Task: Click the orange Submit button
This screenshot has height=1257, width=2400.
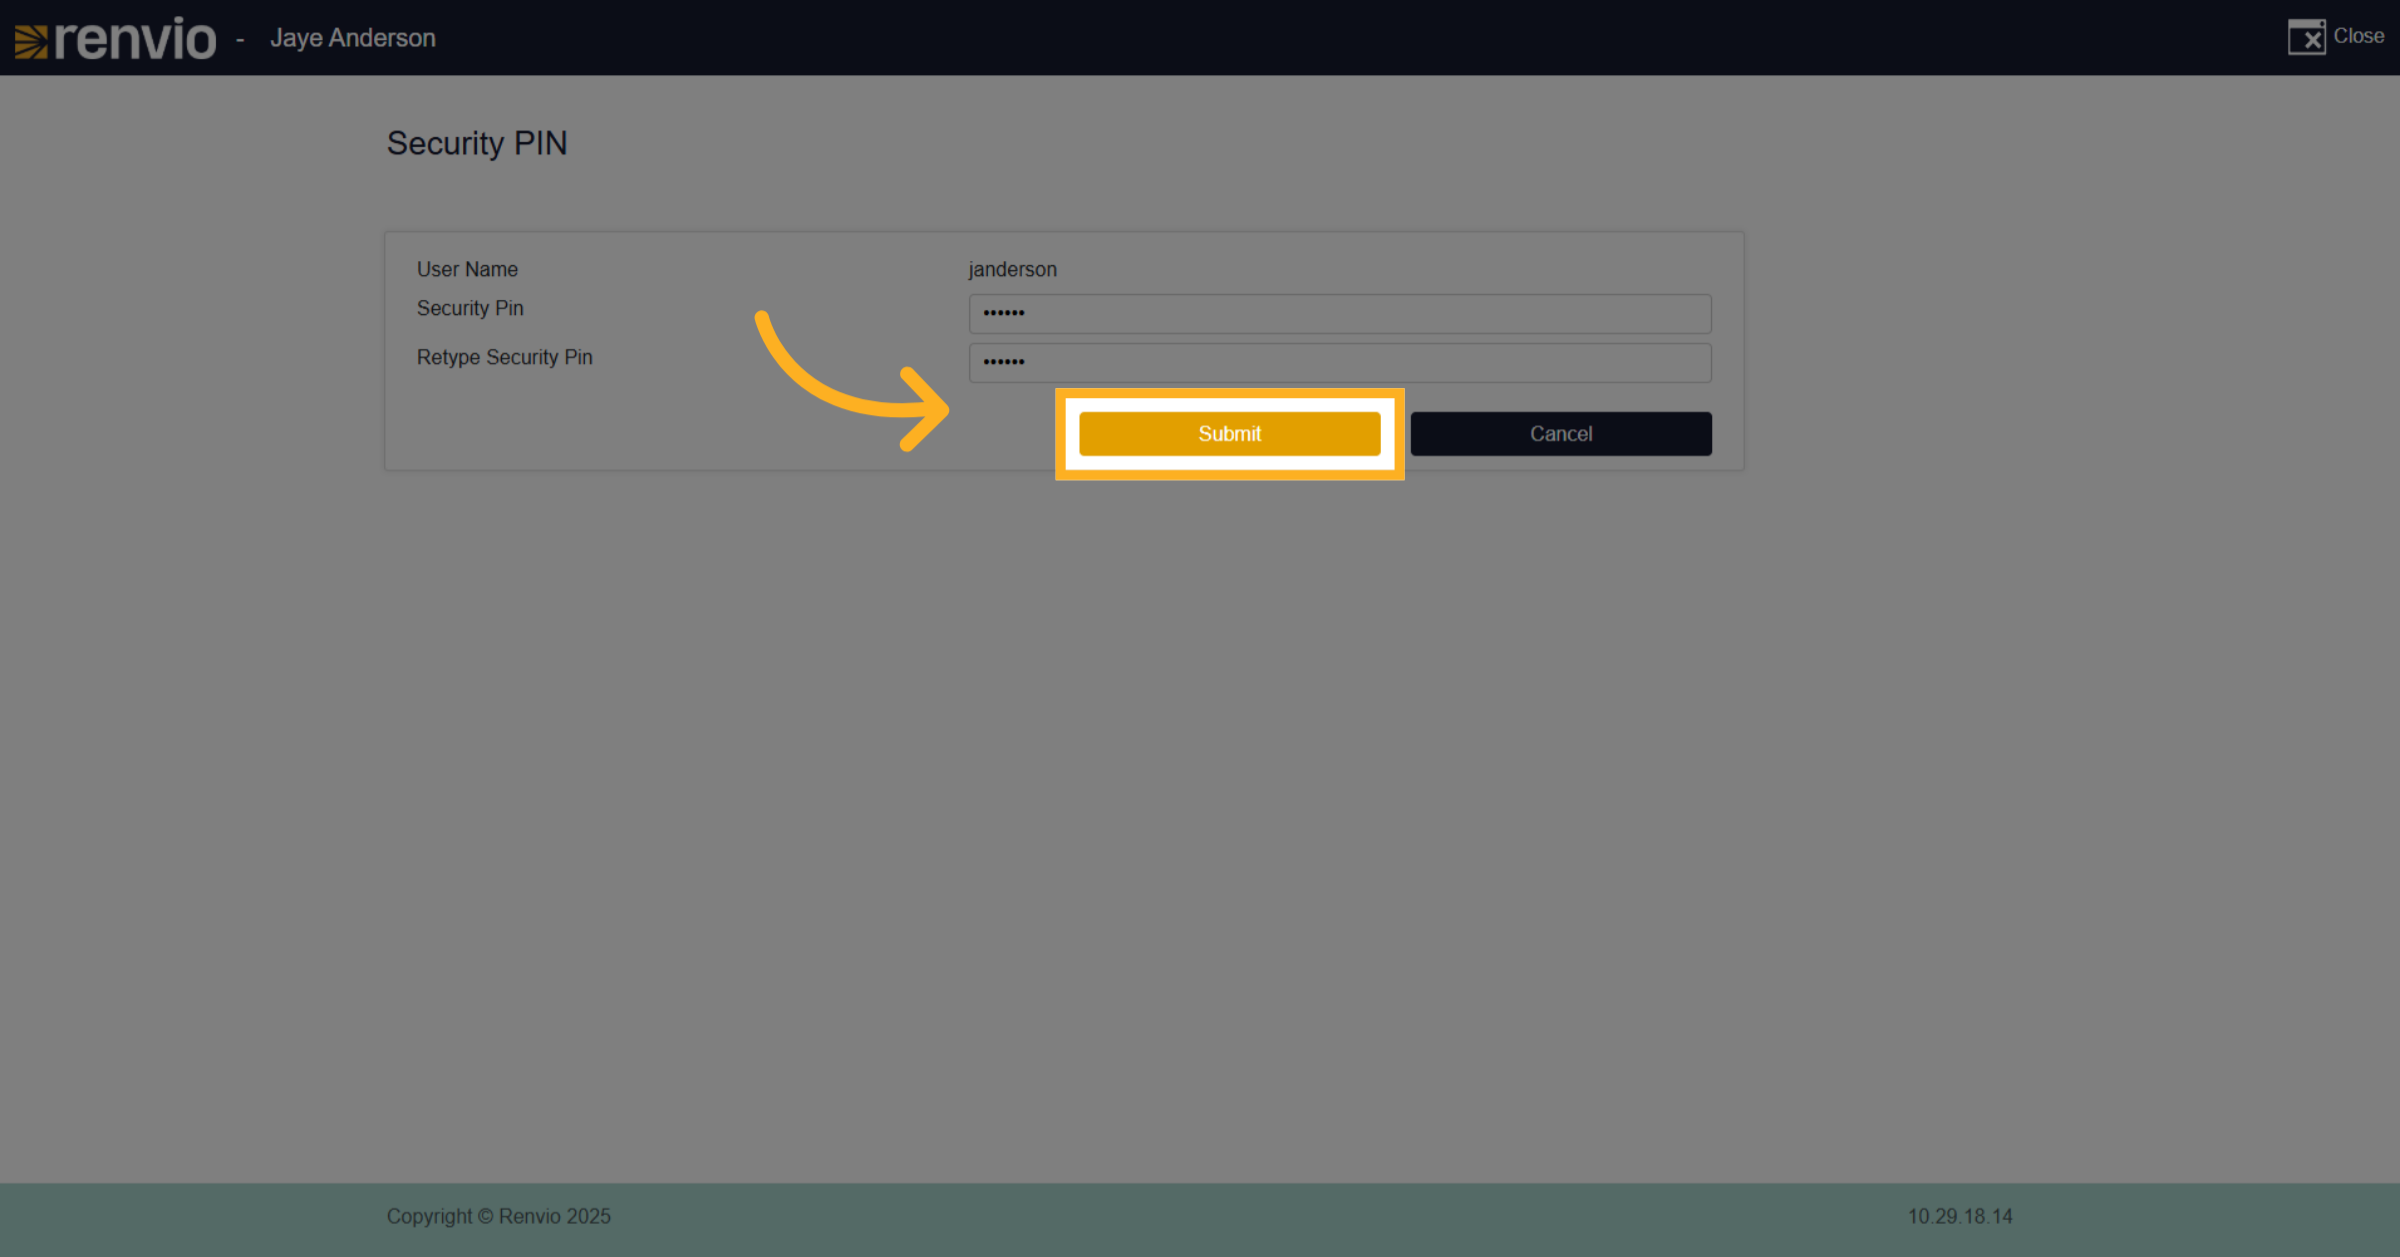Action: pos(1229,434)
